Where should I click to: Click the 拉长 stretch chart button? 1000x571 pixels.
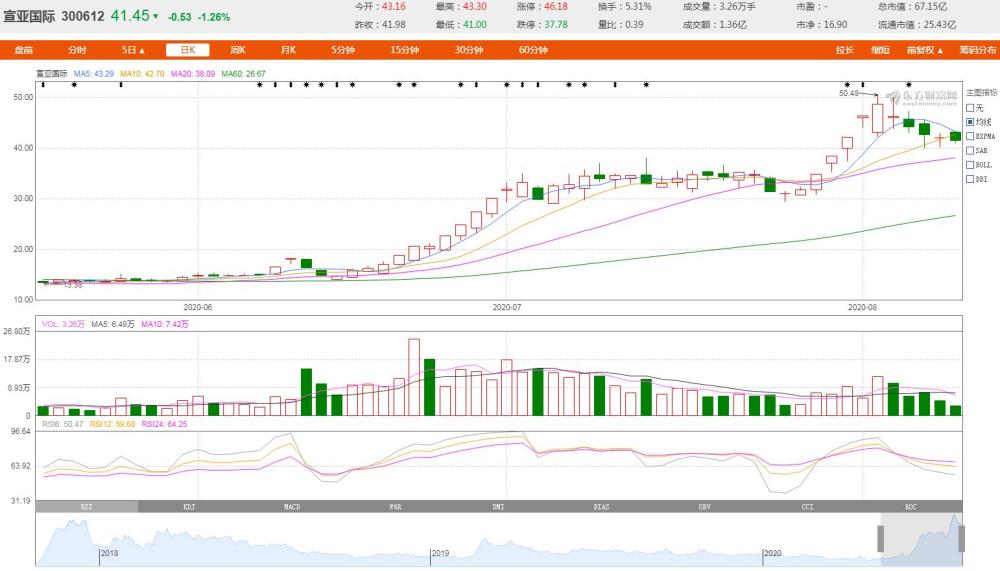pyautogui.click(x=845, y=50)
